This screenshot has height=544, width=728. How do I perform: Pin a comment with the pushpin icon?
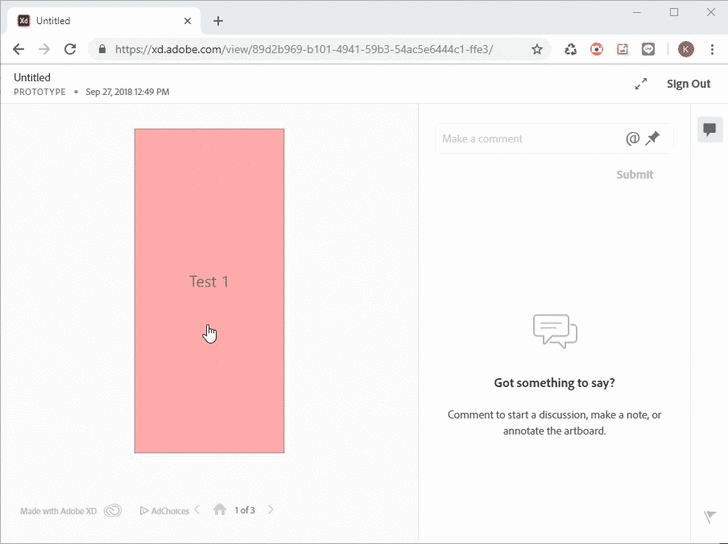pos(652,138)
